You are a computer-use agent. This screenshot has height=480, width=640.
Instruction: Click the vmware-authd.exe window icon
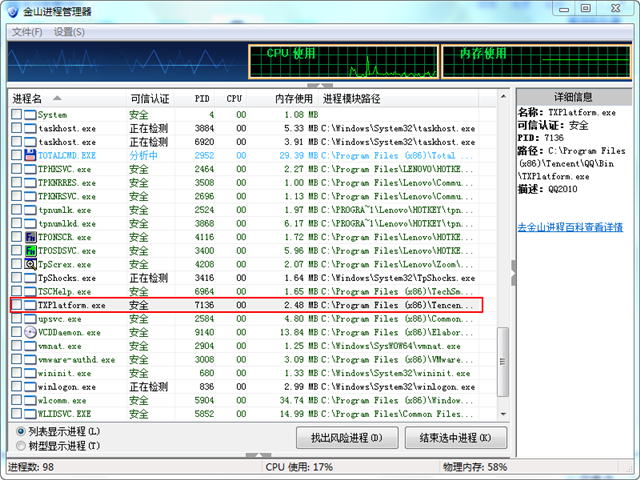tap(30, 360)
